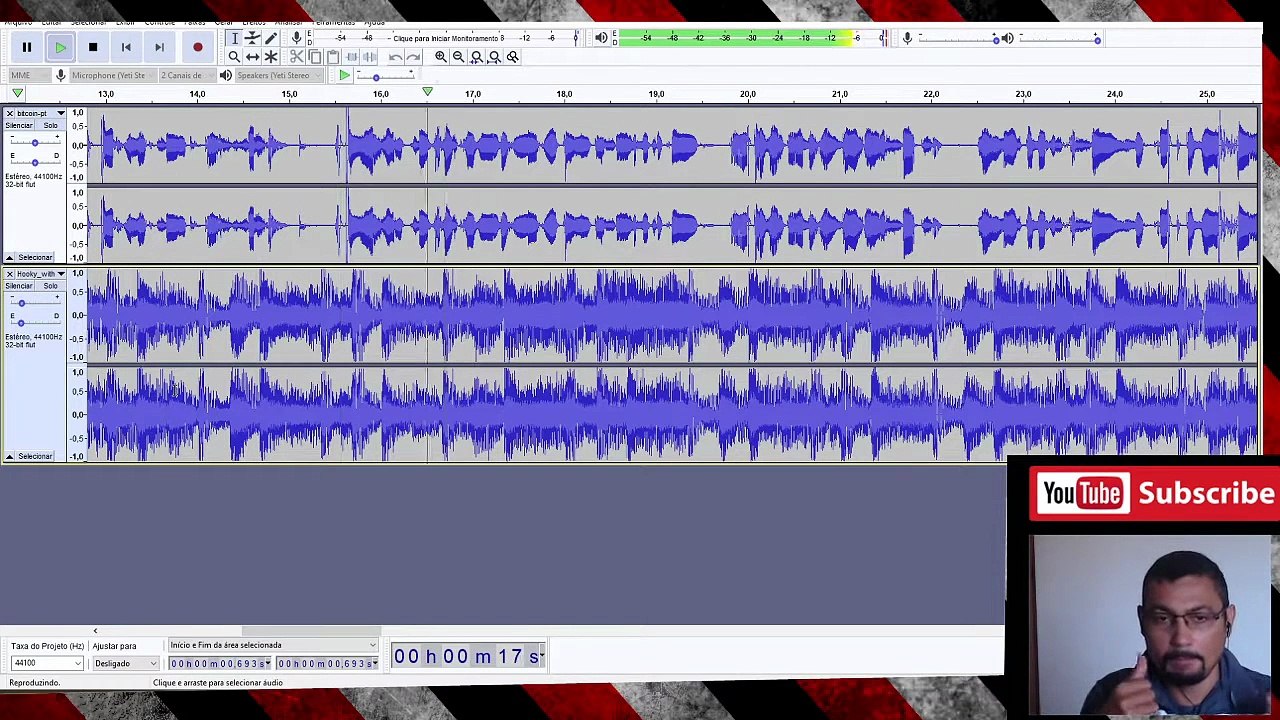Mute the Hooky_with track with Silenciar
1280x720 pixels.
click(19, 286)
